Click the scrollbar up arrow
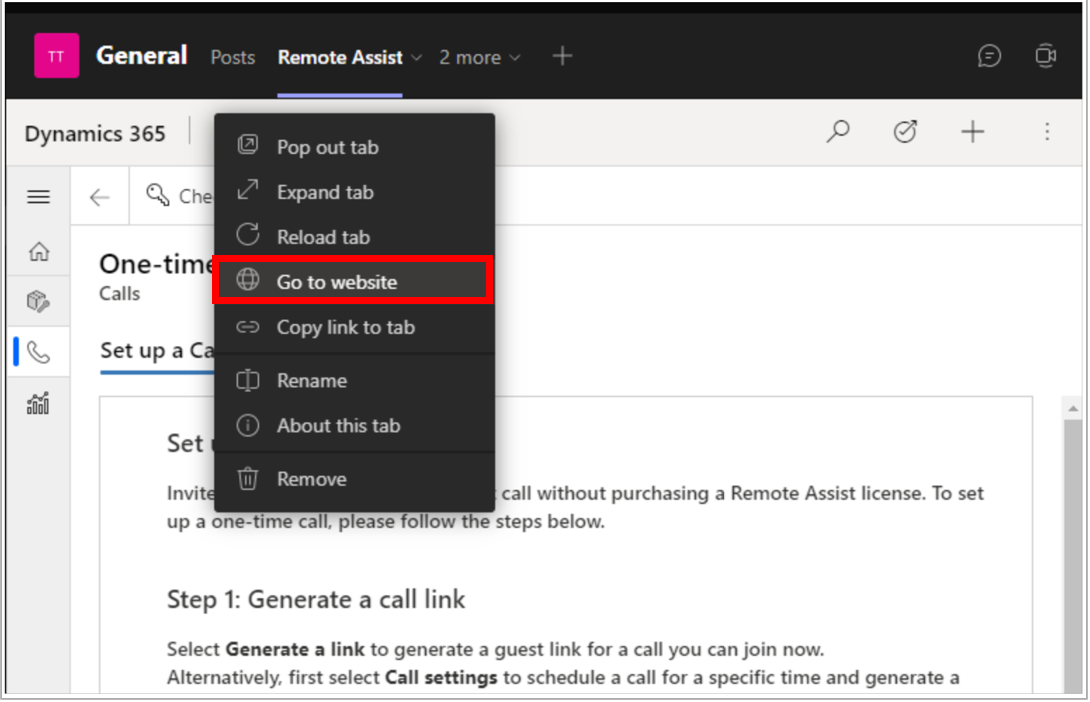Viewport: 1090px width, 702px height. [1073, 408]
